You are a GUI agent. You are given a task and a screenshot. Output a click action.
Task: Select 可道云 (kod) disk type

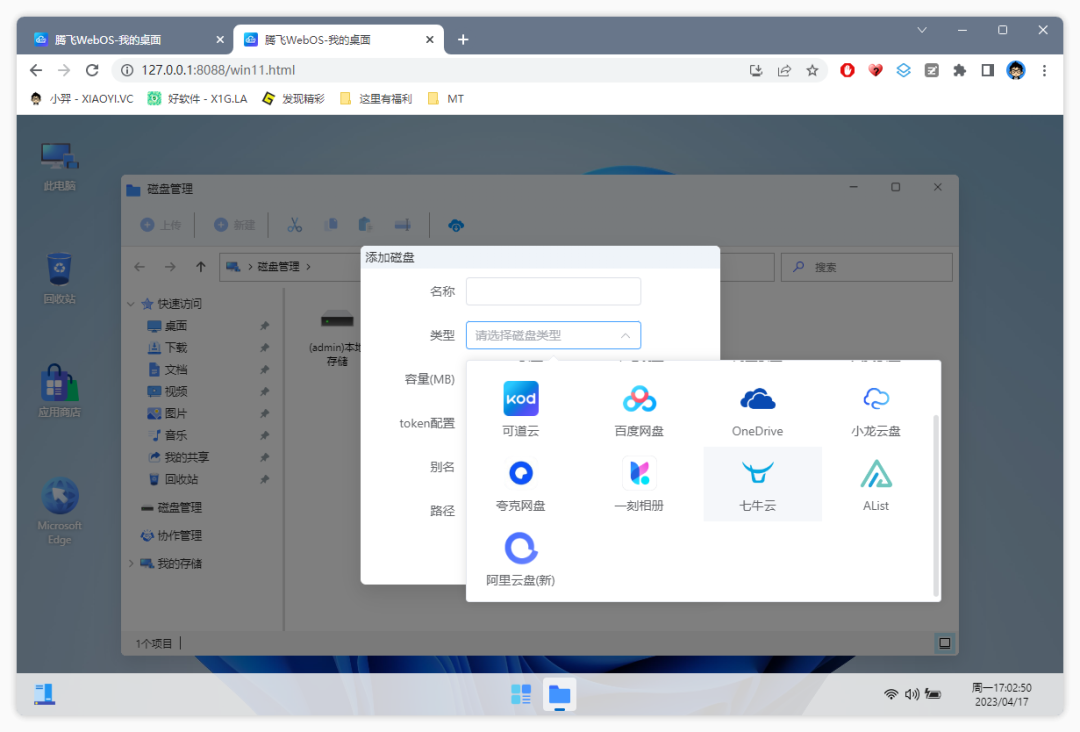[520, 409]
